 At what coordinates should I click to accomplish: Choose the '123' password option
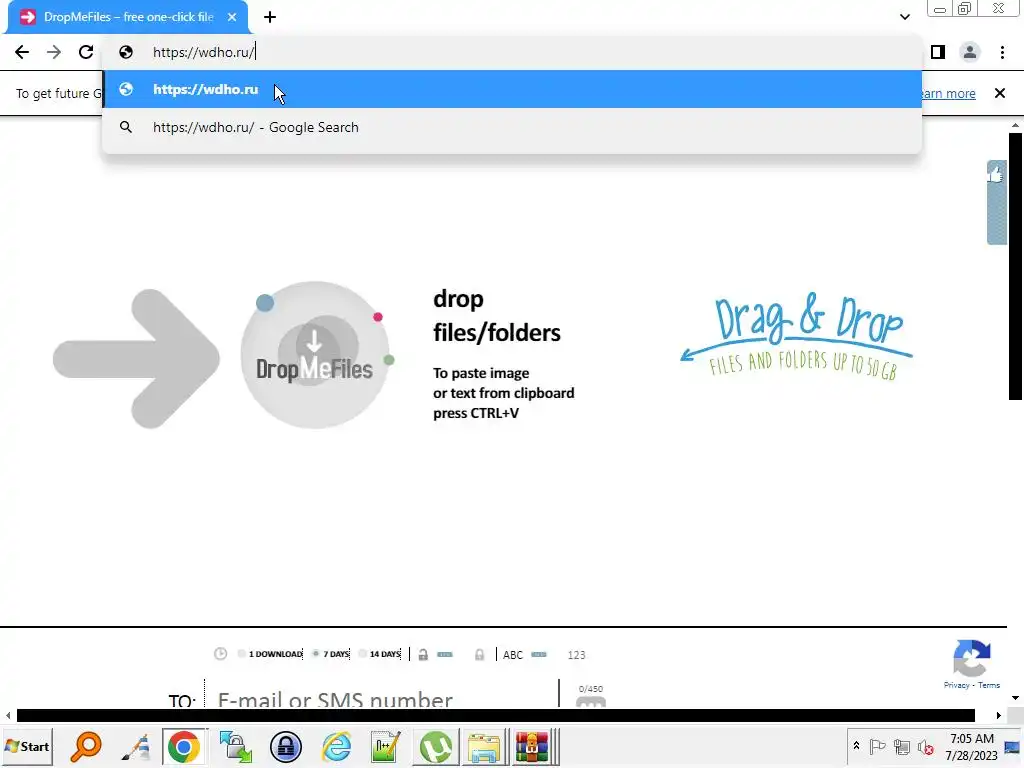[x=577, y=654]
